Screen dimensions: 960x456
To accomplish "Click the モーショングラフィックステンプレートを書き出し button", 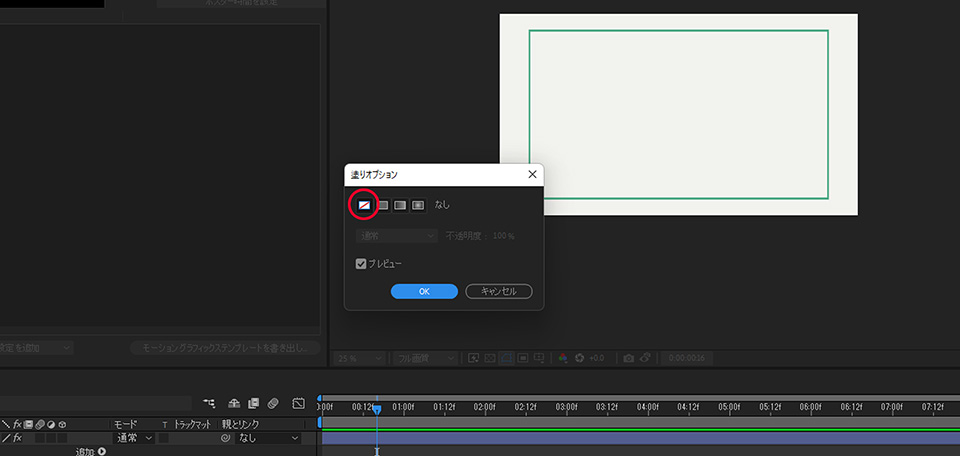I will [x=225, y=348].
